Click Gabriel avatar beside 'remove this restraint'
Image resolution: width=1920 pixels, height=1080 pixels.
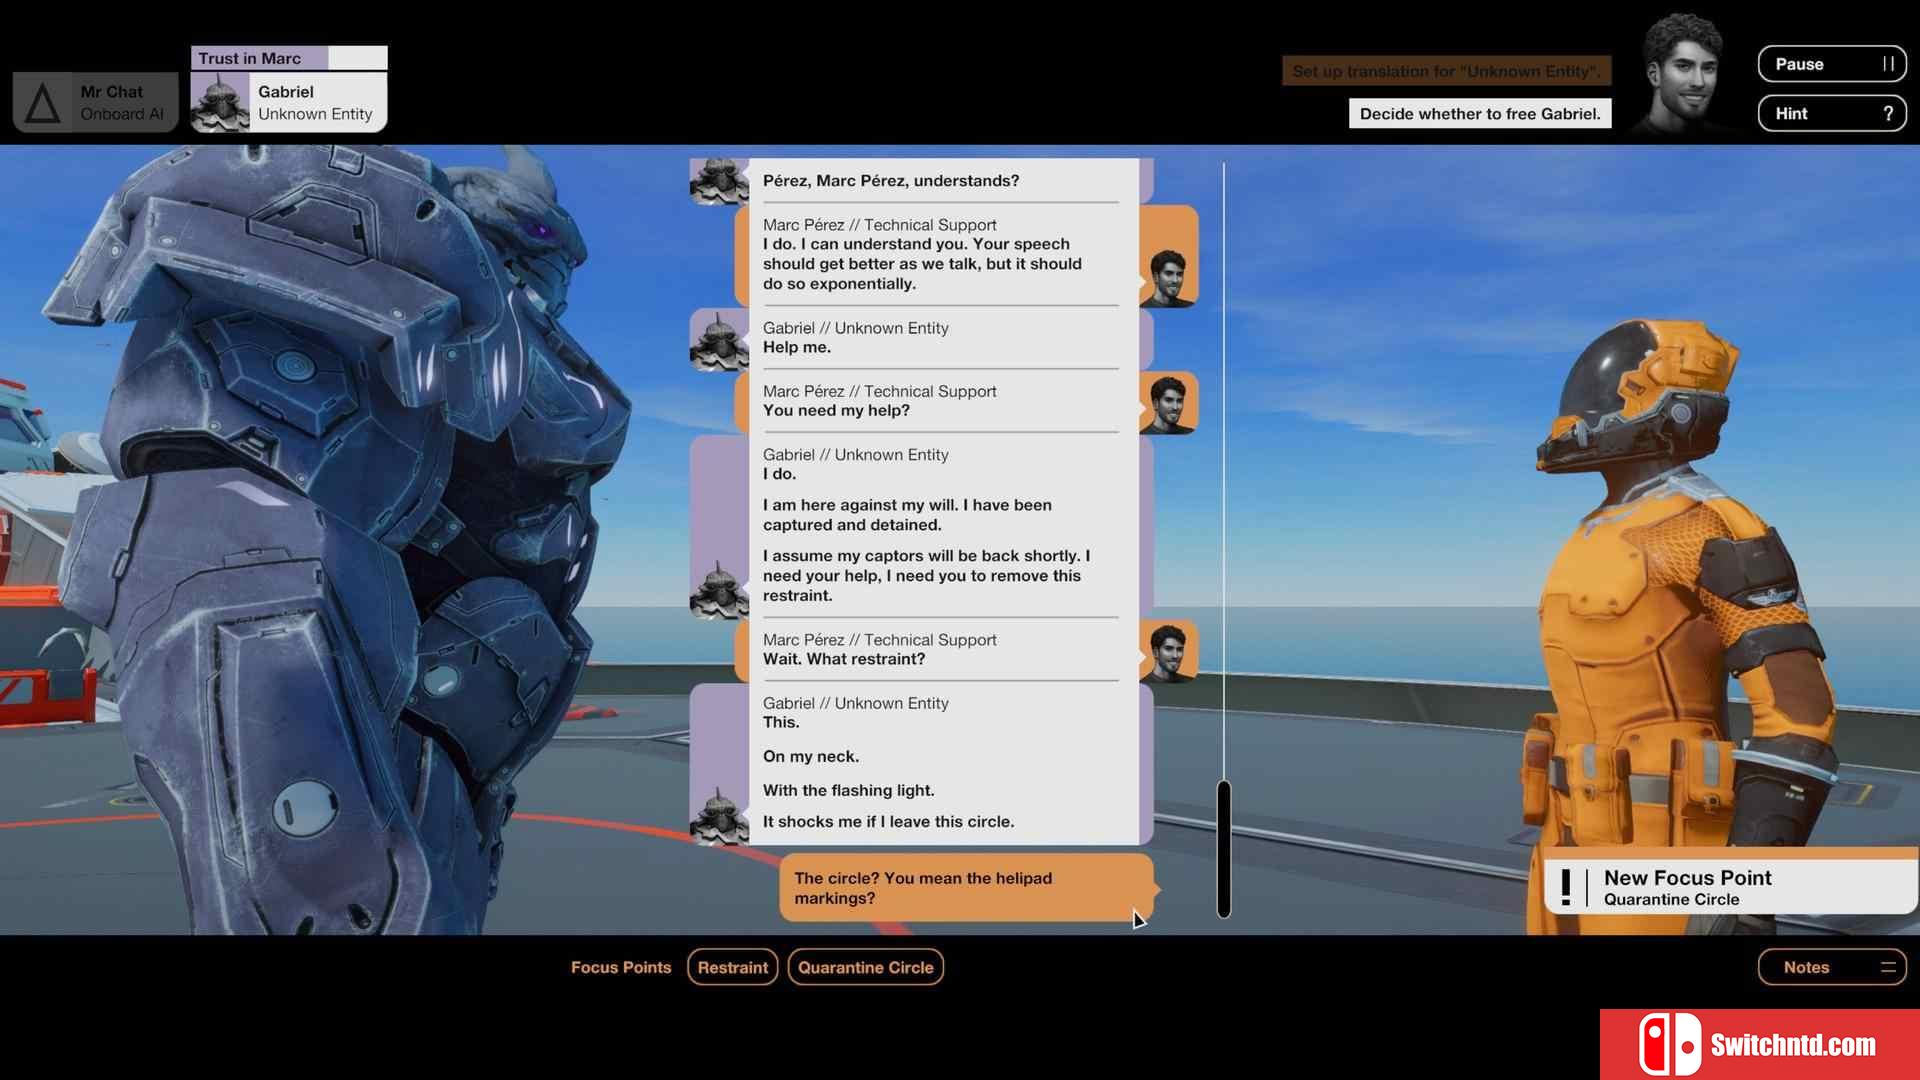[x=719, y=589]
